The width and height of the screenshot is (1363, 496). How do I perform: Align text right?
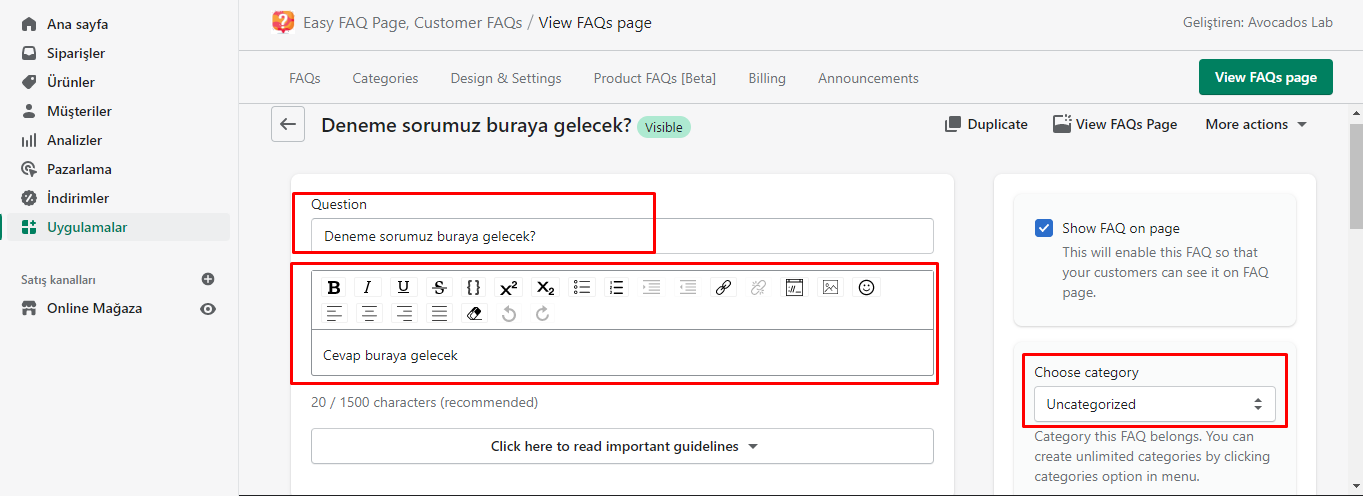point(404,314)
